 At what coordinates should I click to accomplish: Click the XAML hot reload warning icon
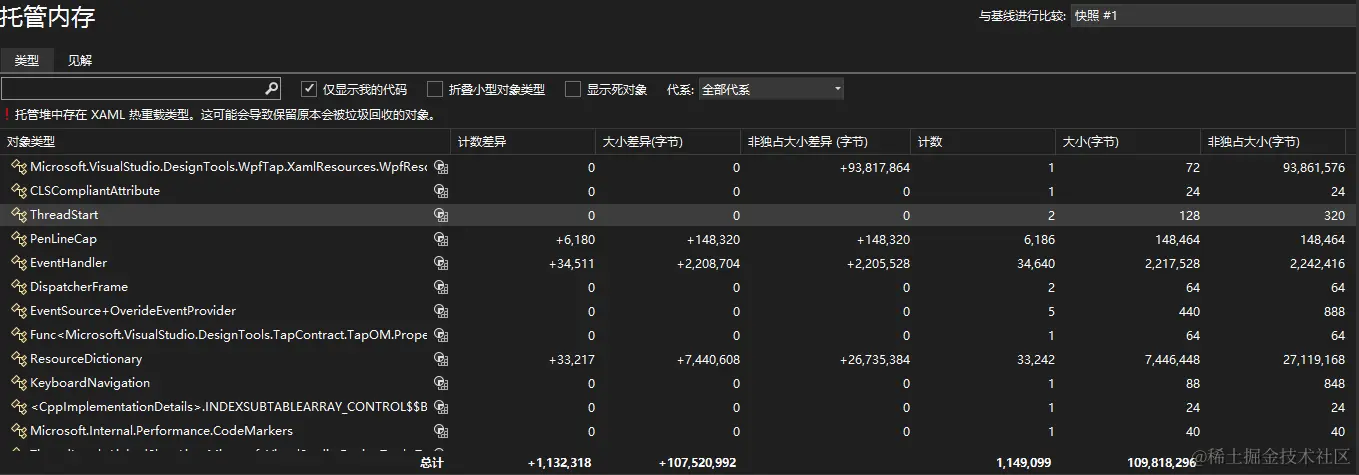pos(6,115)
